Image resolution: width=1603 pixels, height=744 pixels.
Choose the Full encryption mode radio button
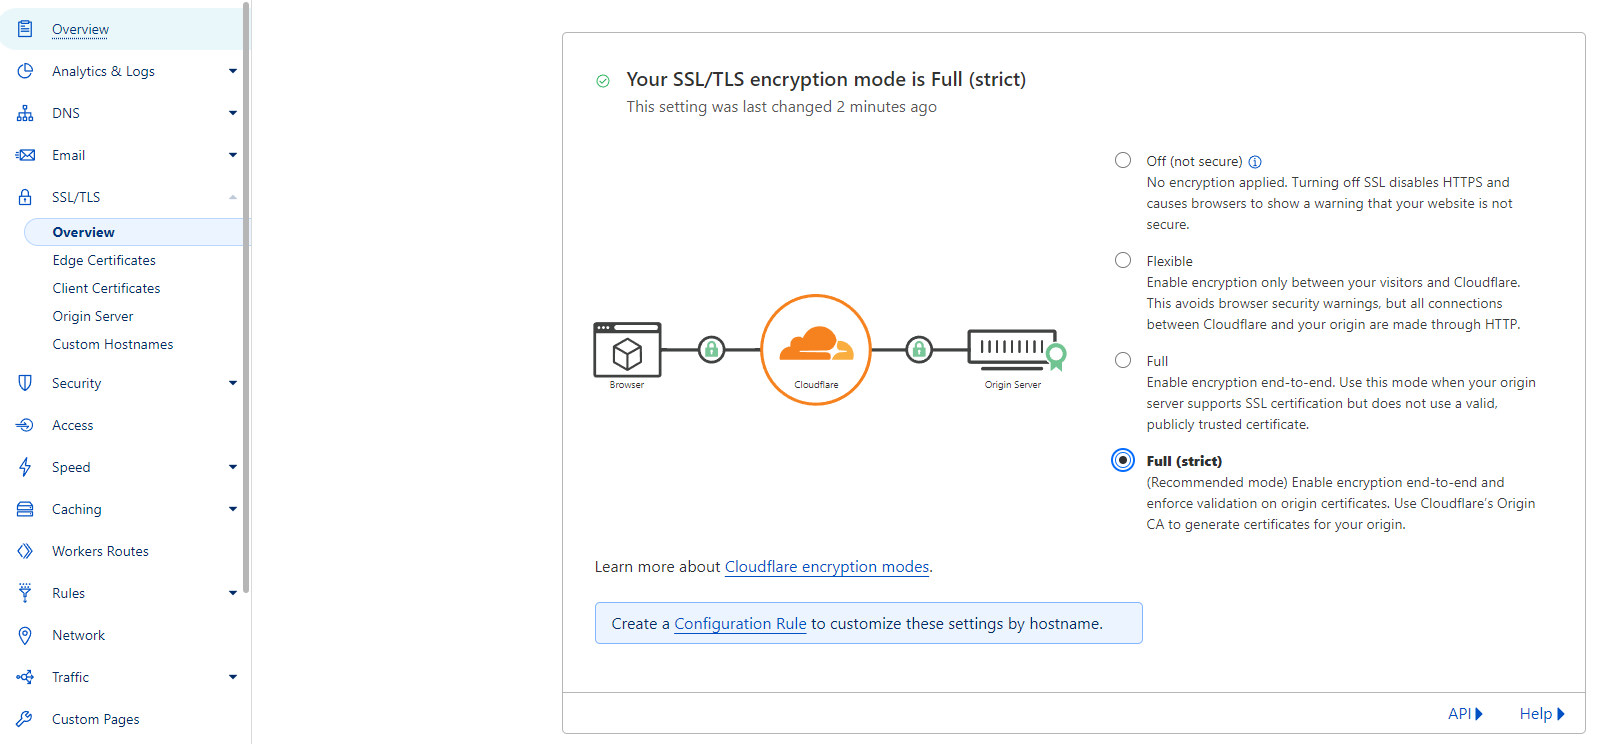1123,360
